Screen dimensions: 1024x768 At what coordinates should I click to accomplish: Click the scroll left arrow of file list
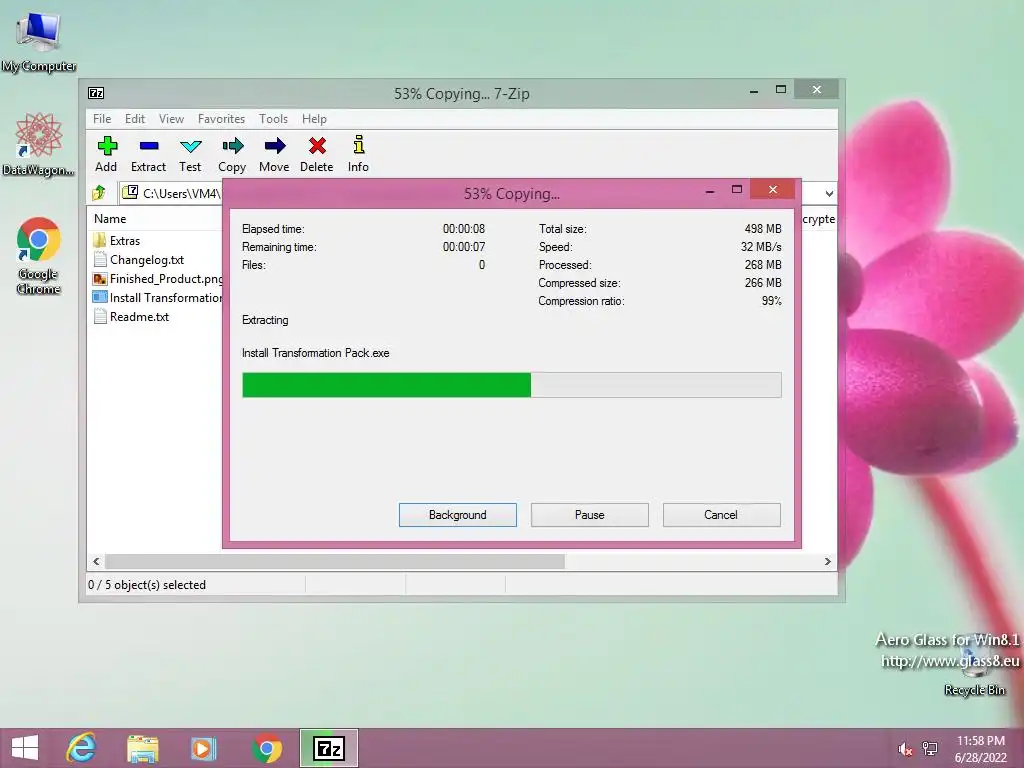tap(97, 561)
